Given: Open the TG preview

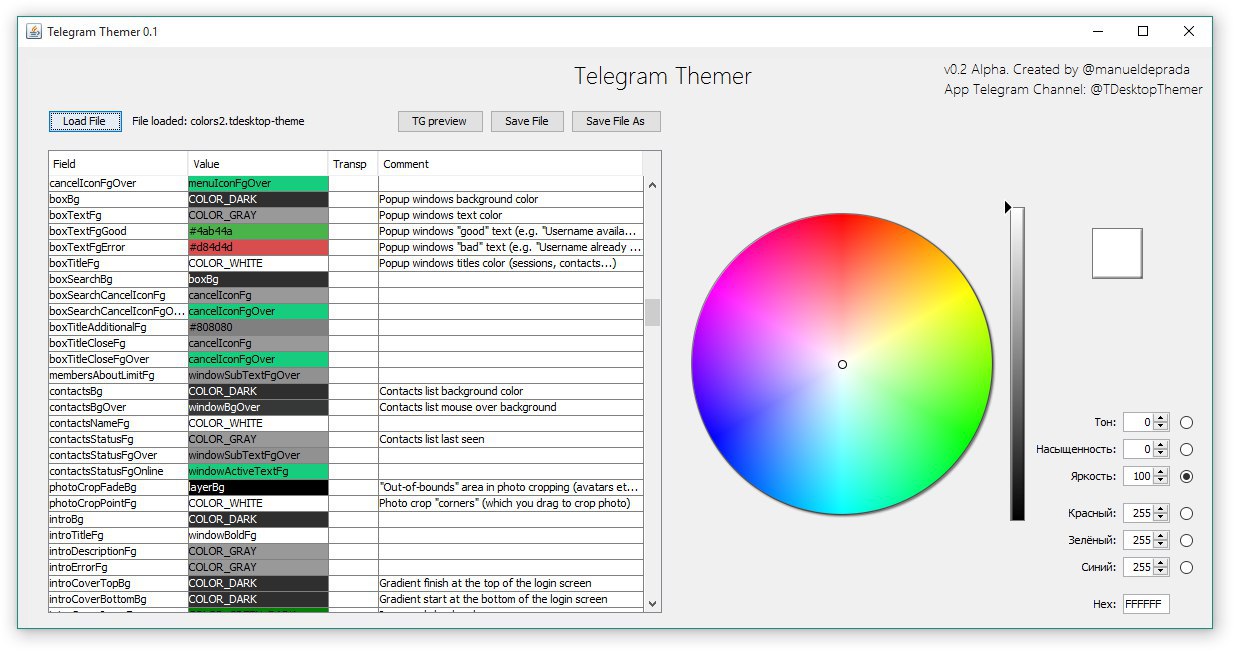Looking at the screenshot, I should pos(439,121).
